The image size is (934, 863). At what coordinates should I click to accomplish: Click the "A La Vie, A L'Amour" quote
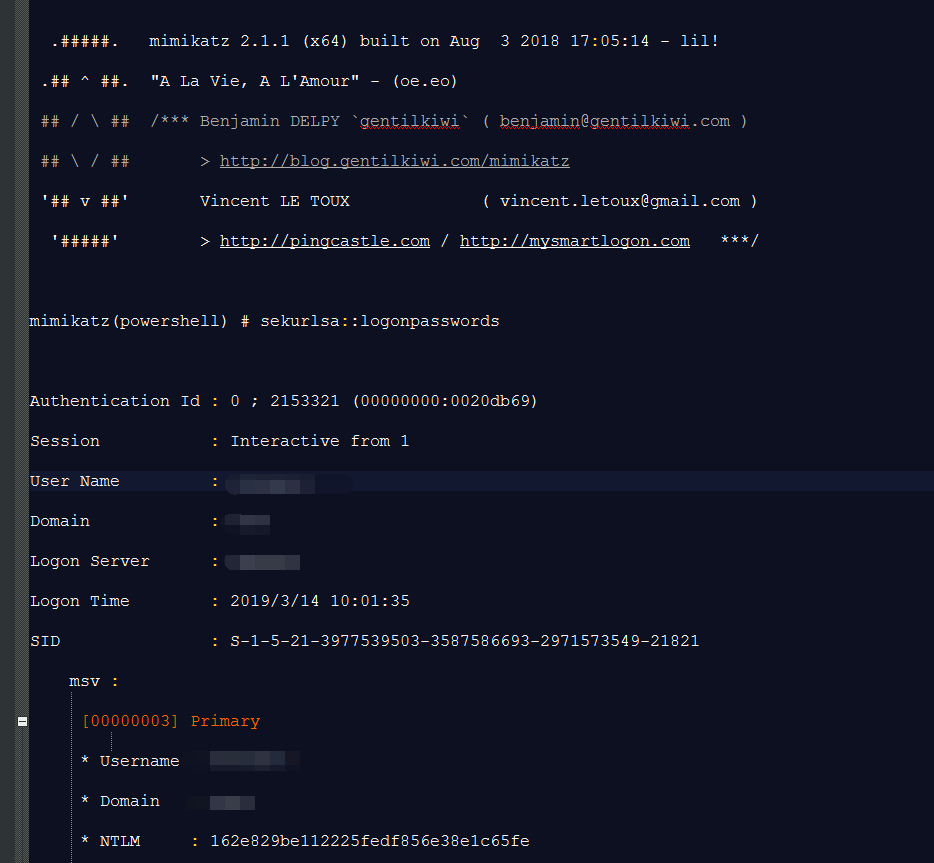tap(255, 82)
